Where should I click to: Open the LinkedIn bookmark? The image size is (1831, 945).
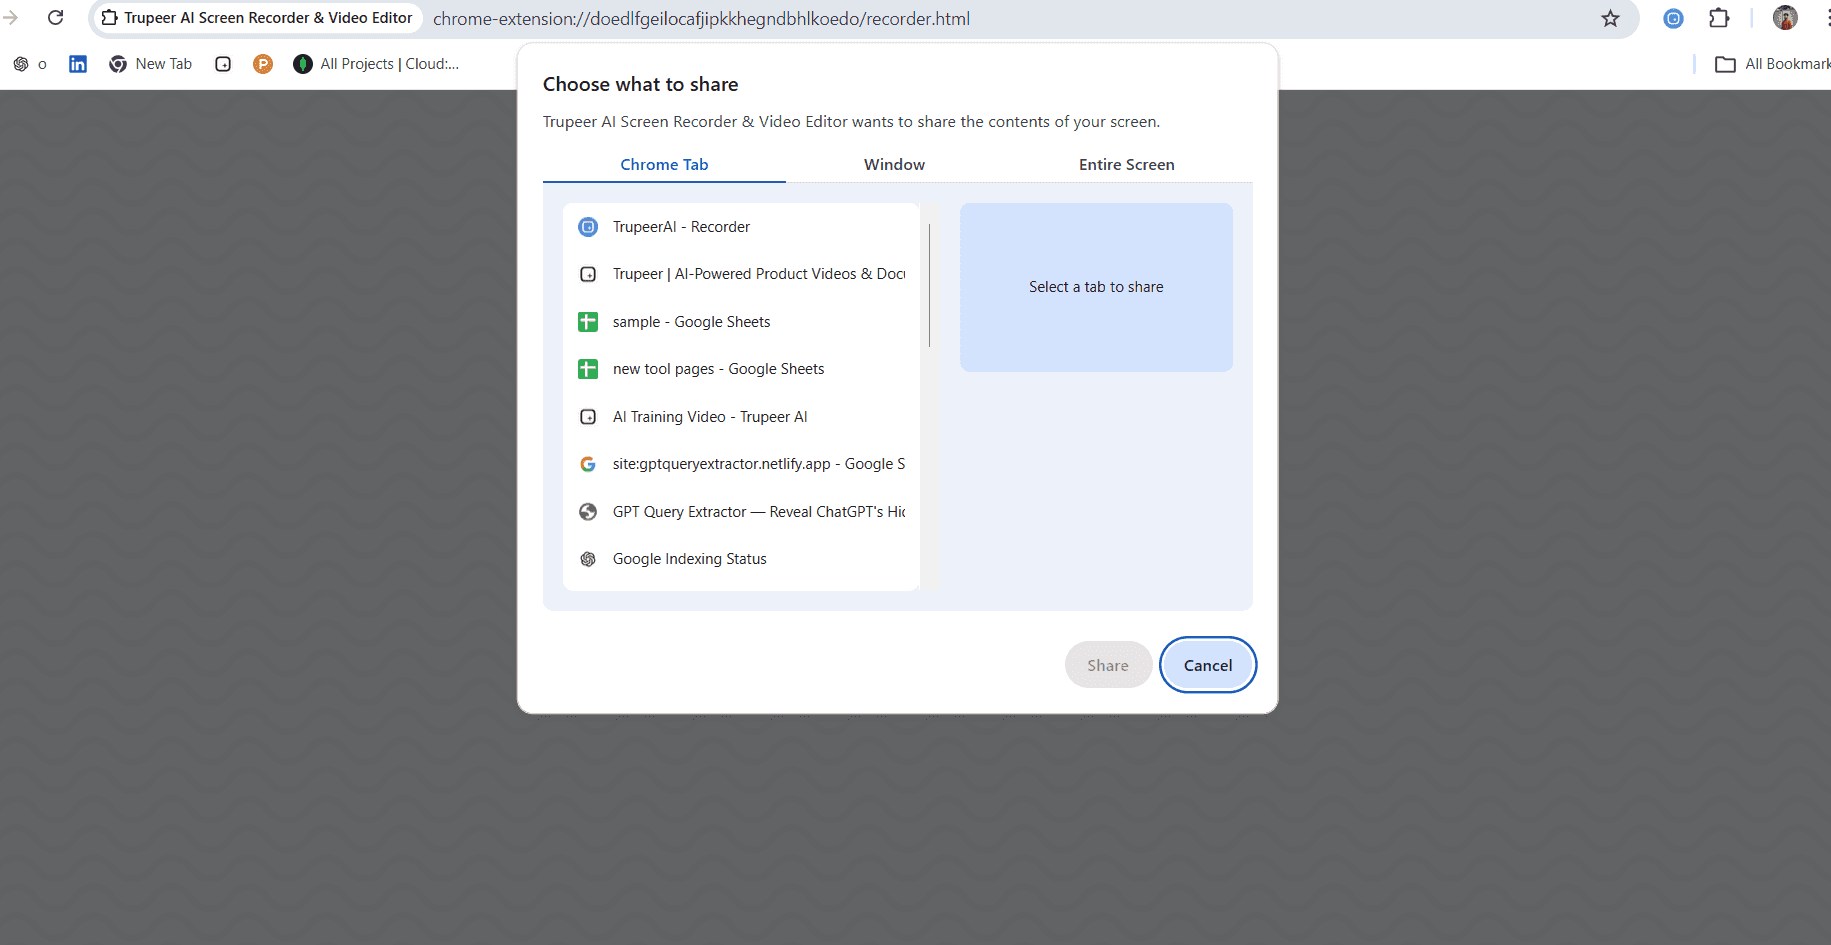78,64
